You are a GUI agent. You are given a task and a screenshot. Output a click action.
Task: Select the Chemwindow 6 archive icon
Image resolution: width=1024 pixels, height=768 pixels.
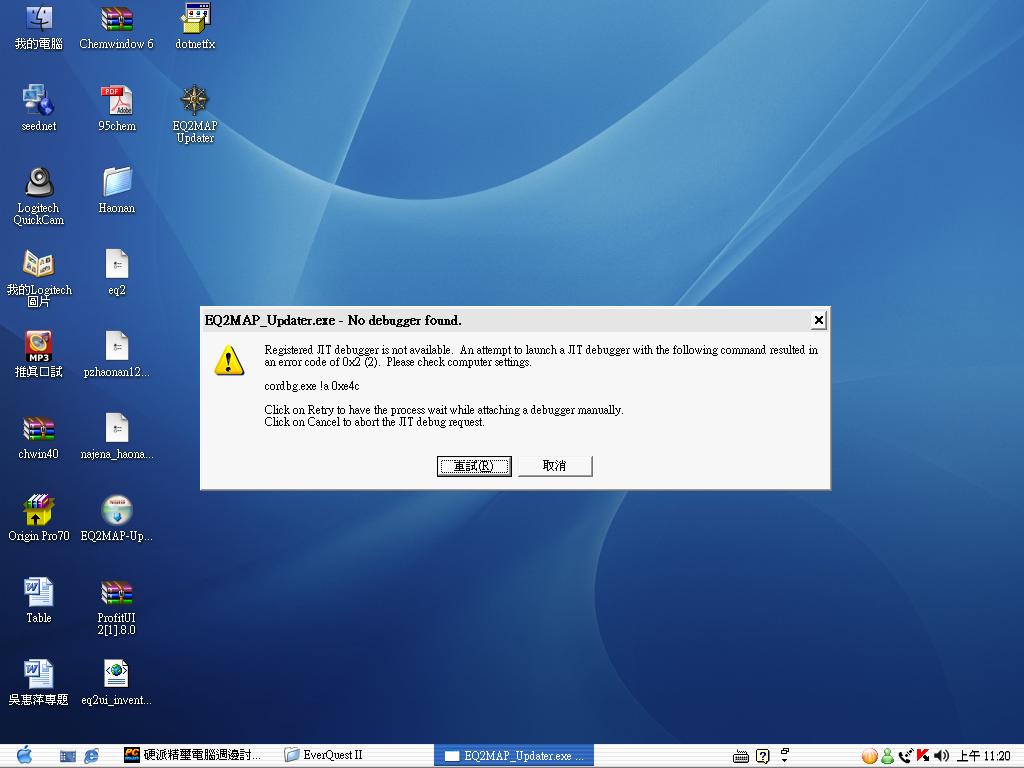pos(117,19)
